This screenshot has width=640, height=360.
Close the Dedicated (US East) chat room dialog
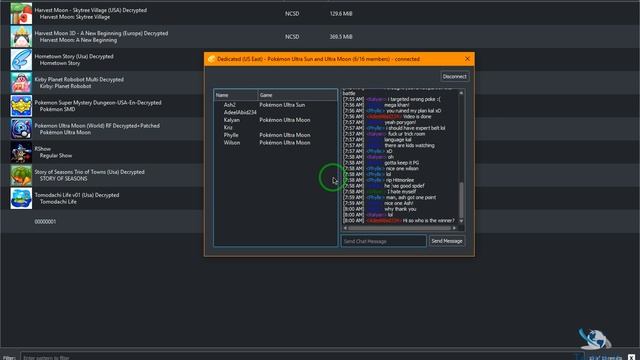pyautogui.click(x=467, y=59)
